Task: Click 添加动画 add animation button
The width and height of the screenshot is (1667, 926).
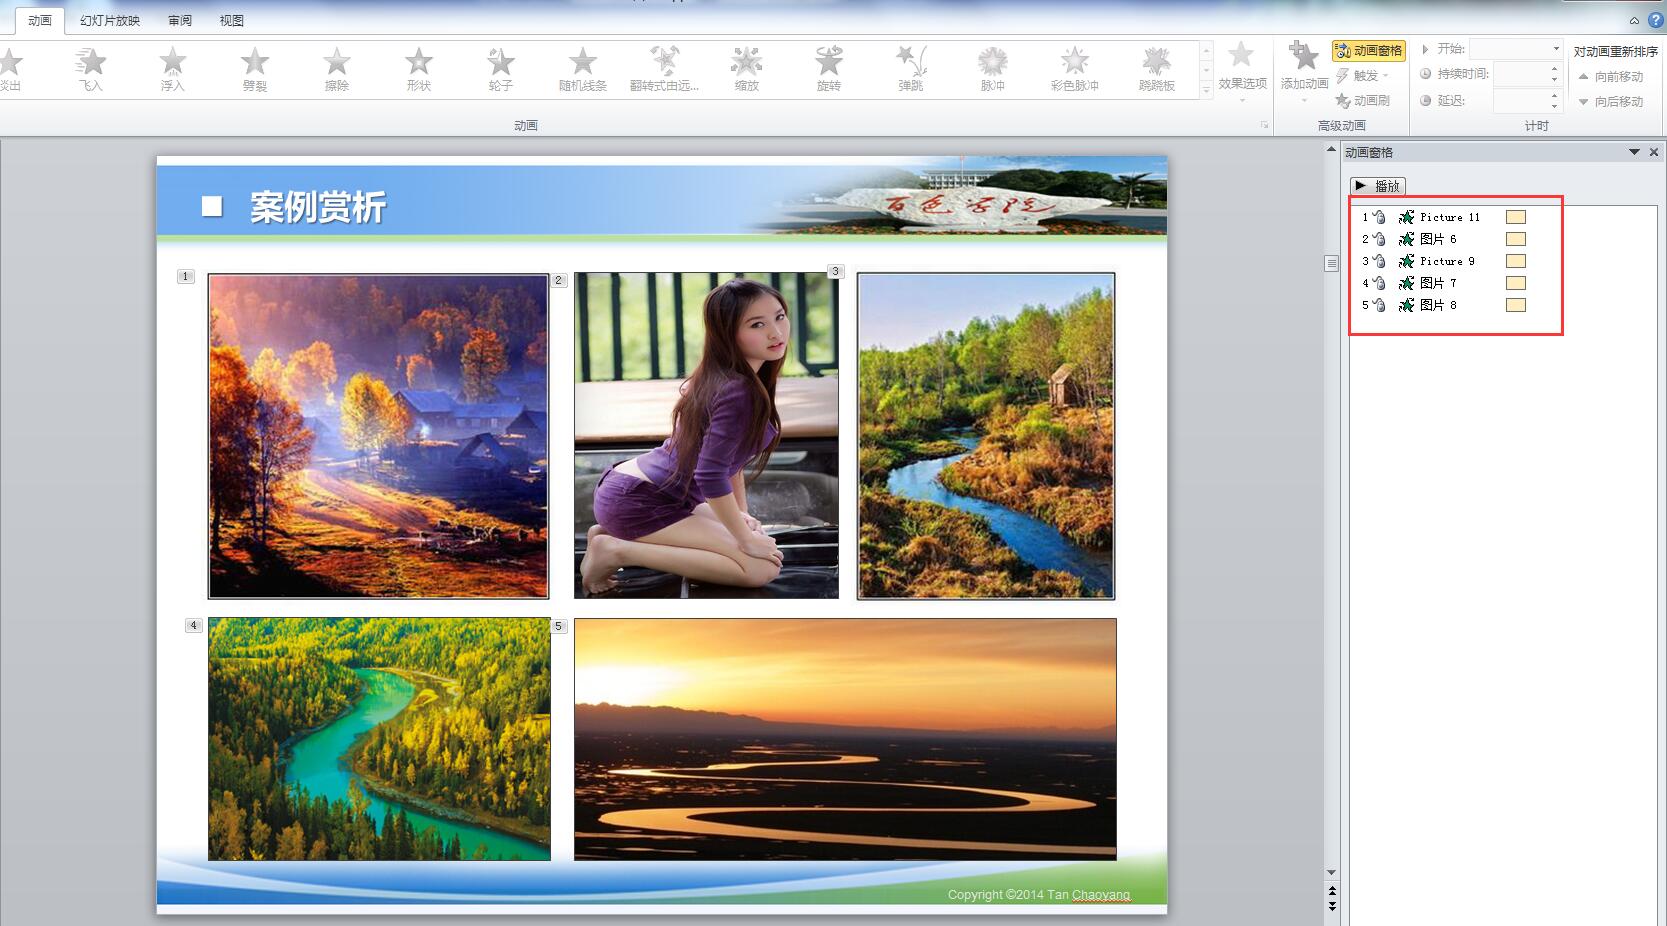Action: 1304,71
